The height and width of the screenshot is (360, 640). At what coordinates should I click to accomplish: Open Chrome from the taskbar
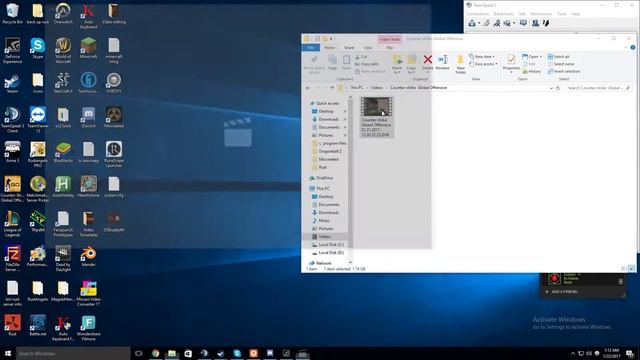[156, 353]
